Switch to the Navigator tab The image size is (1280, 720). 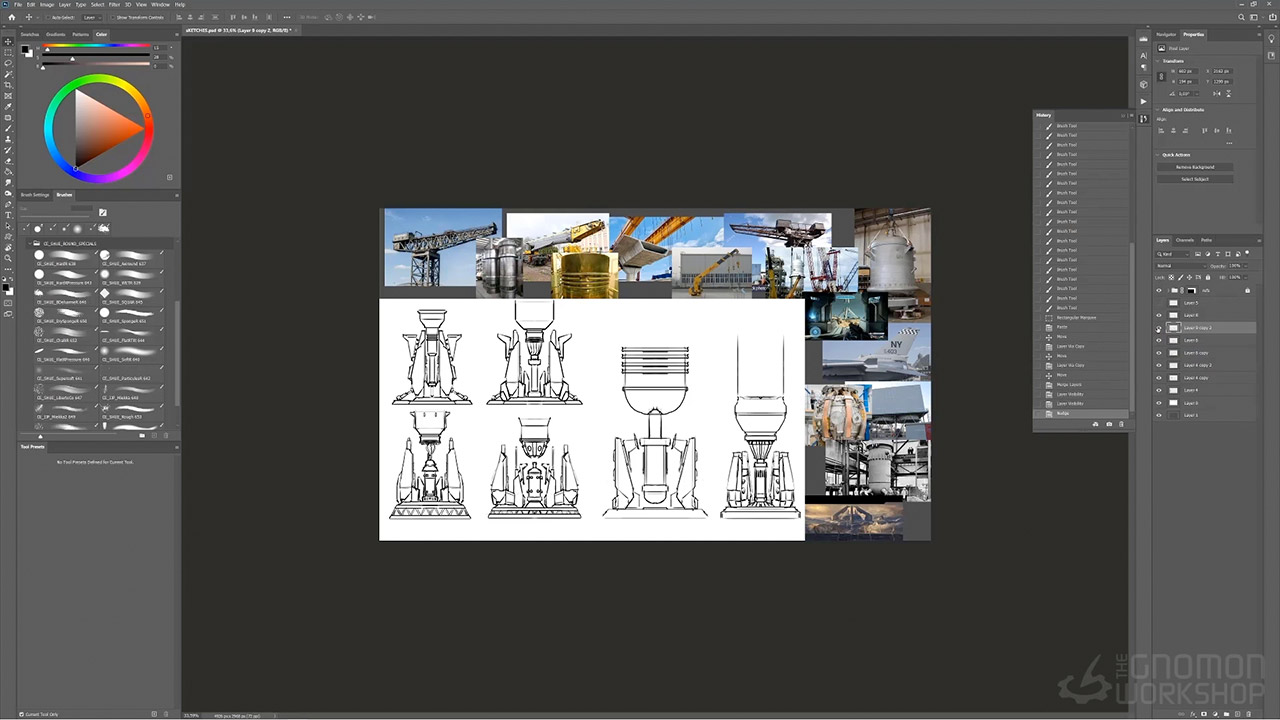coord(1166,35)
